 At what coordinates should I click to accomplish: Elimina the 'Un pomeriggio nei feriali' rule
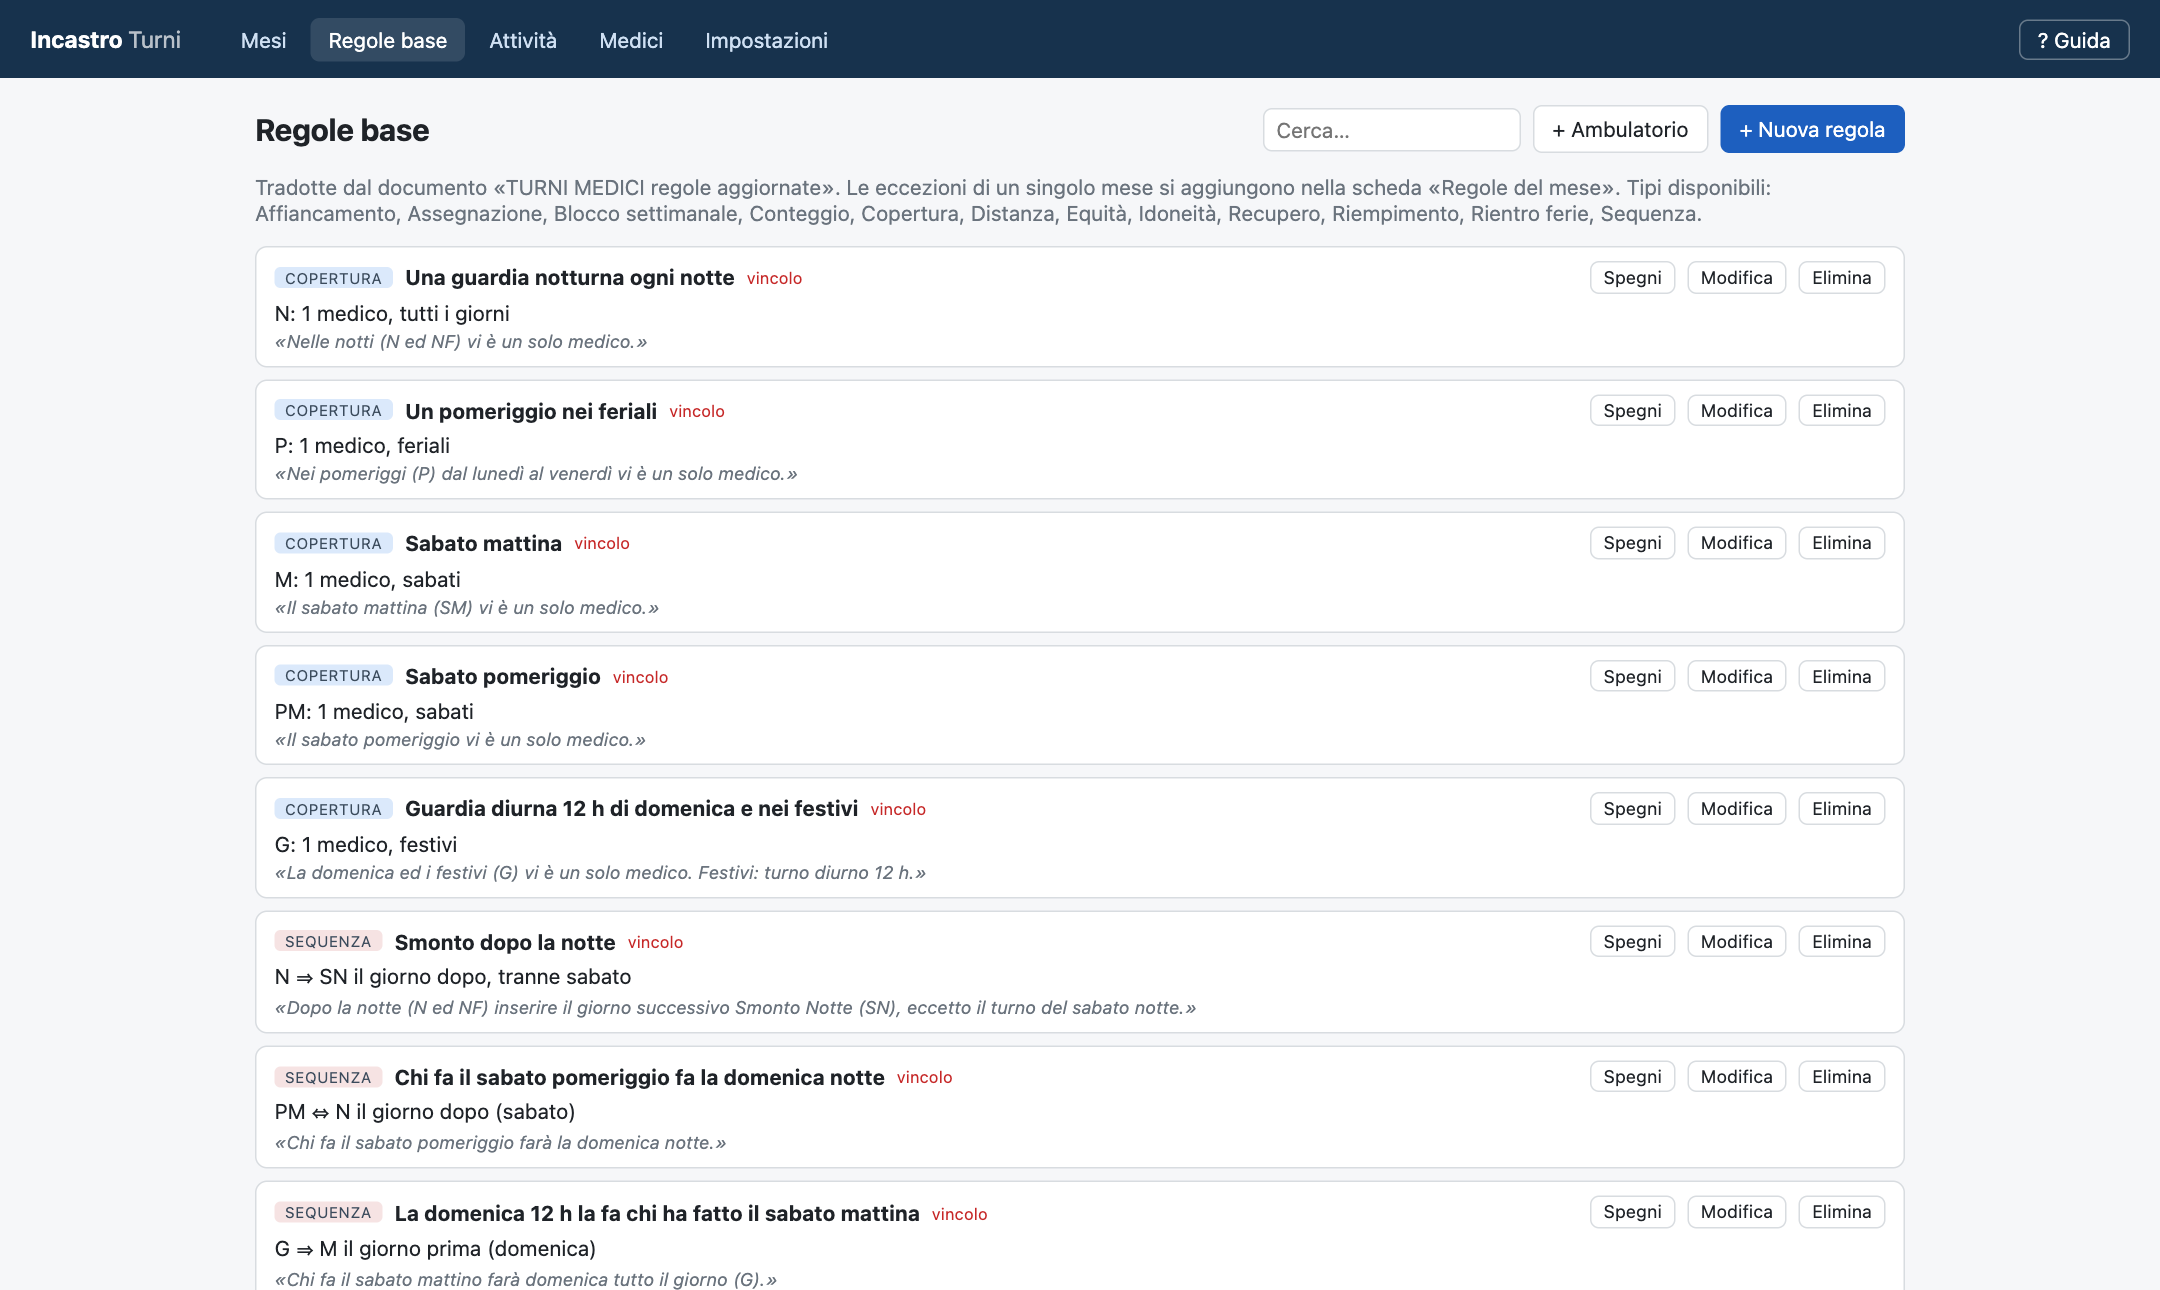coord(1841,411)
